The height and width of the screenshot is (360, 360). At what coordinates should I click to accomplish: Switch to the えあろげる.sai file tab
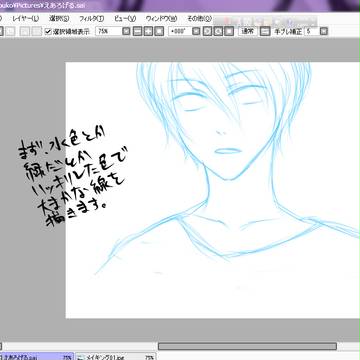(36, 357)
